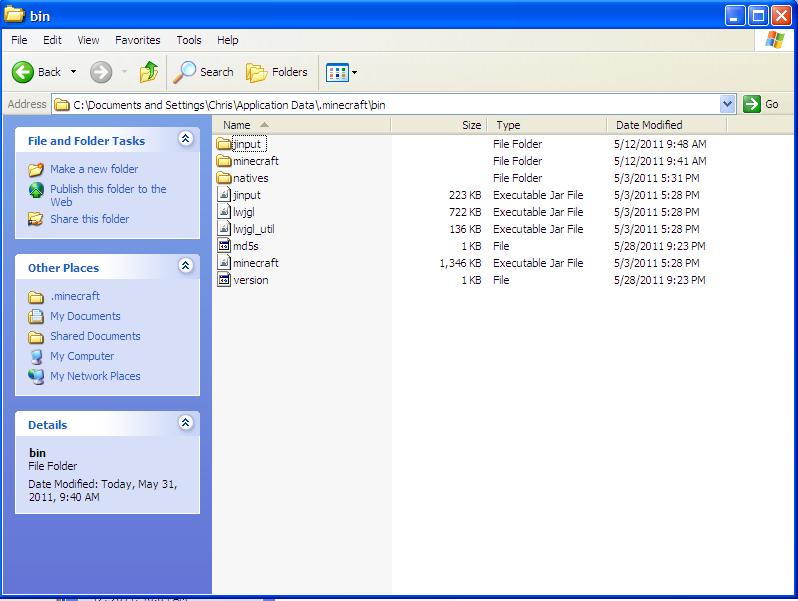Click the Make a new folder icon
The image size is (798, 601).
click(36, 169)
